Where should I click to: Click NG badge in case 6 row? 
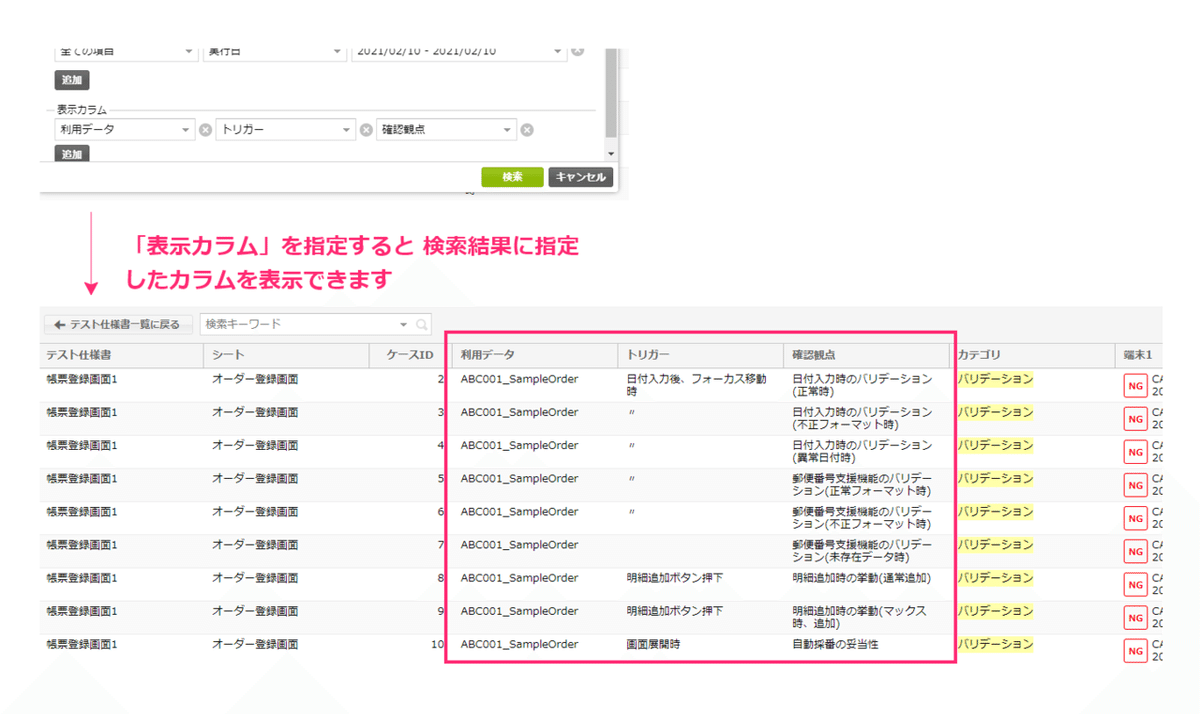pyautogui.click(x=1135, y=518)
